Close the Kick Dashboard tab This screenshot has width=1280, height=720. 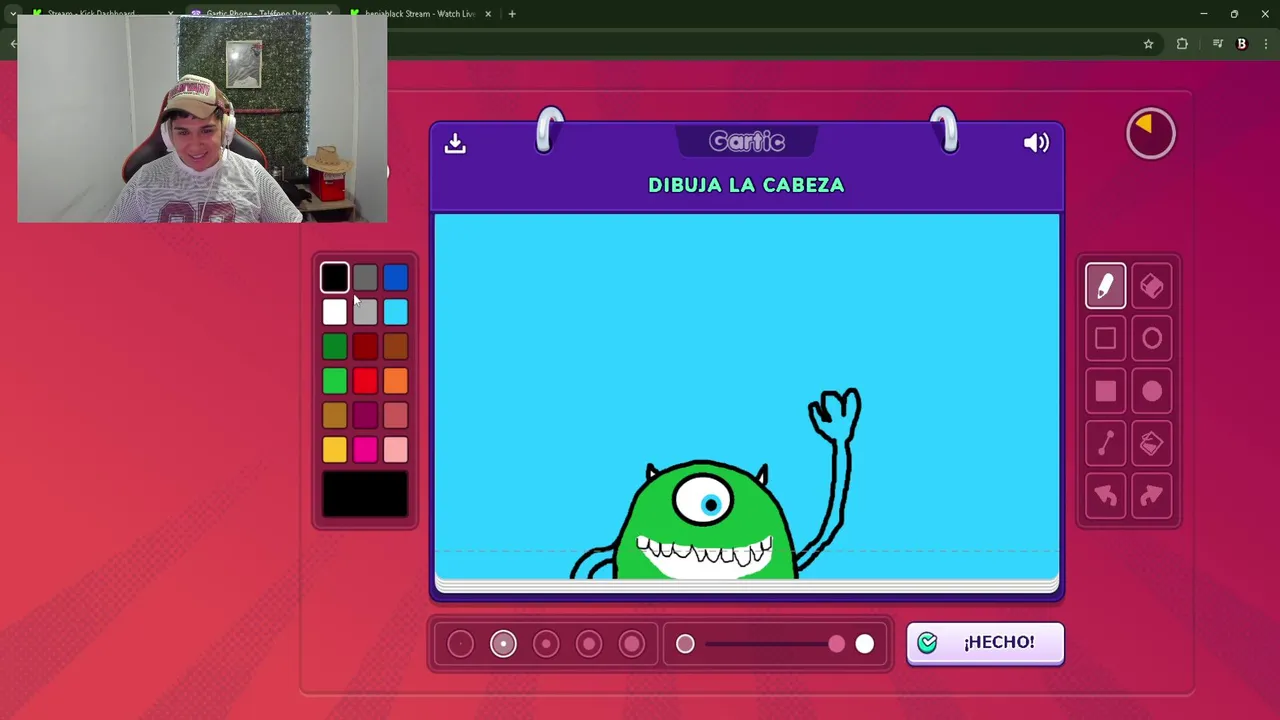(171, 14)
